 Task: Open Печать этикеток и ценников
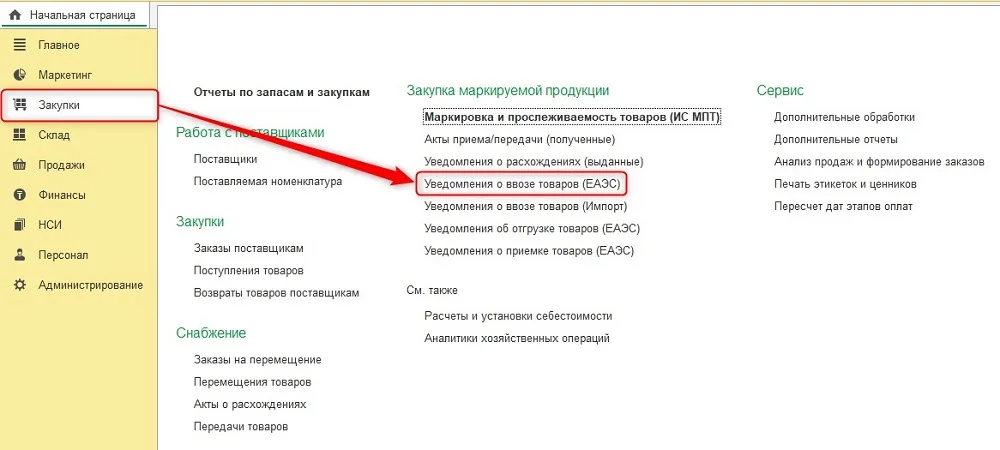tap(846, 184)
